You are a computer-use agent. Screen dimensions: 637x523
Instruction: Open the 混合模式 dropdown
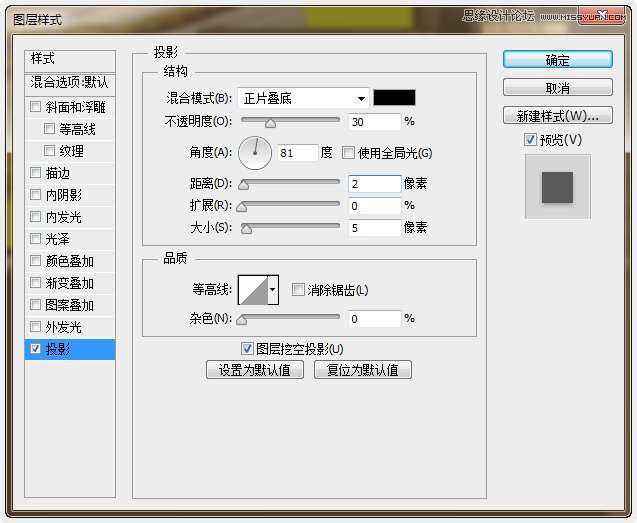(304, 98)
